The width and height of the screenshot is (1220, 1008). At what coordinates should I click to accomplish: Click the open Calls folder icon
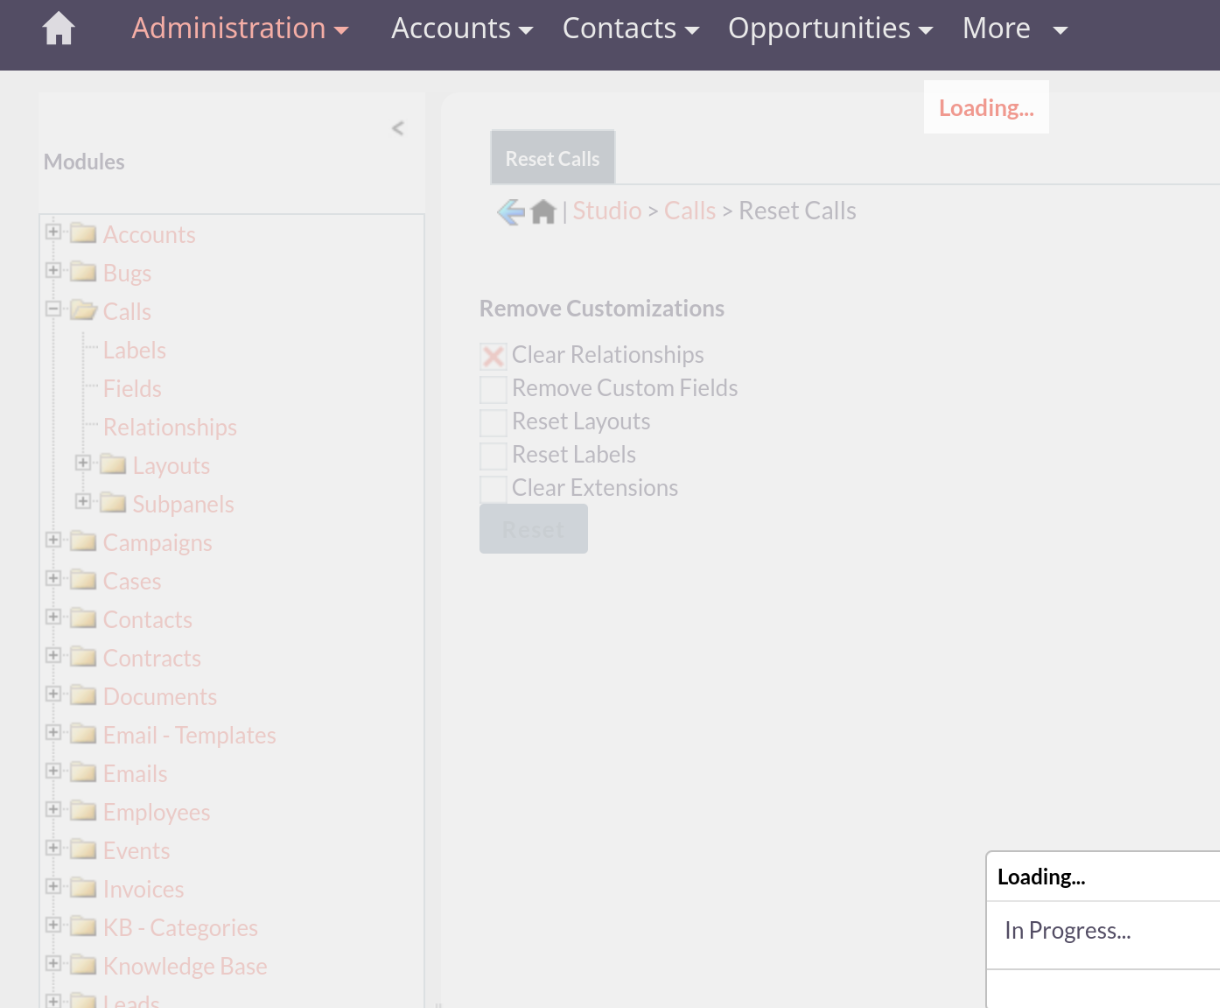(x=84, y=312)
